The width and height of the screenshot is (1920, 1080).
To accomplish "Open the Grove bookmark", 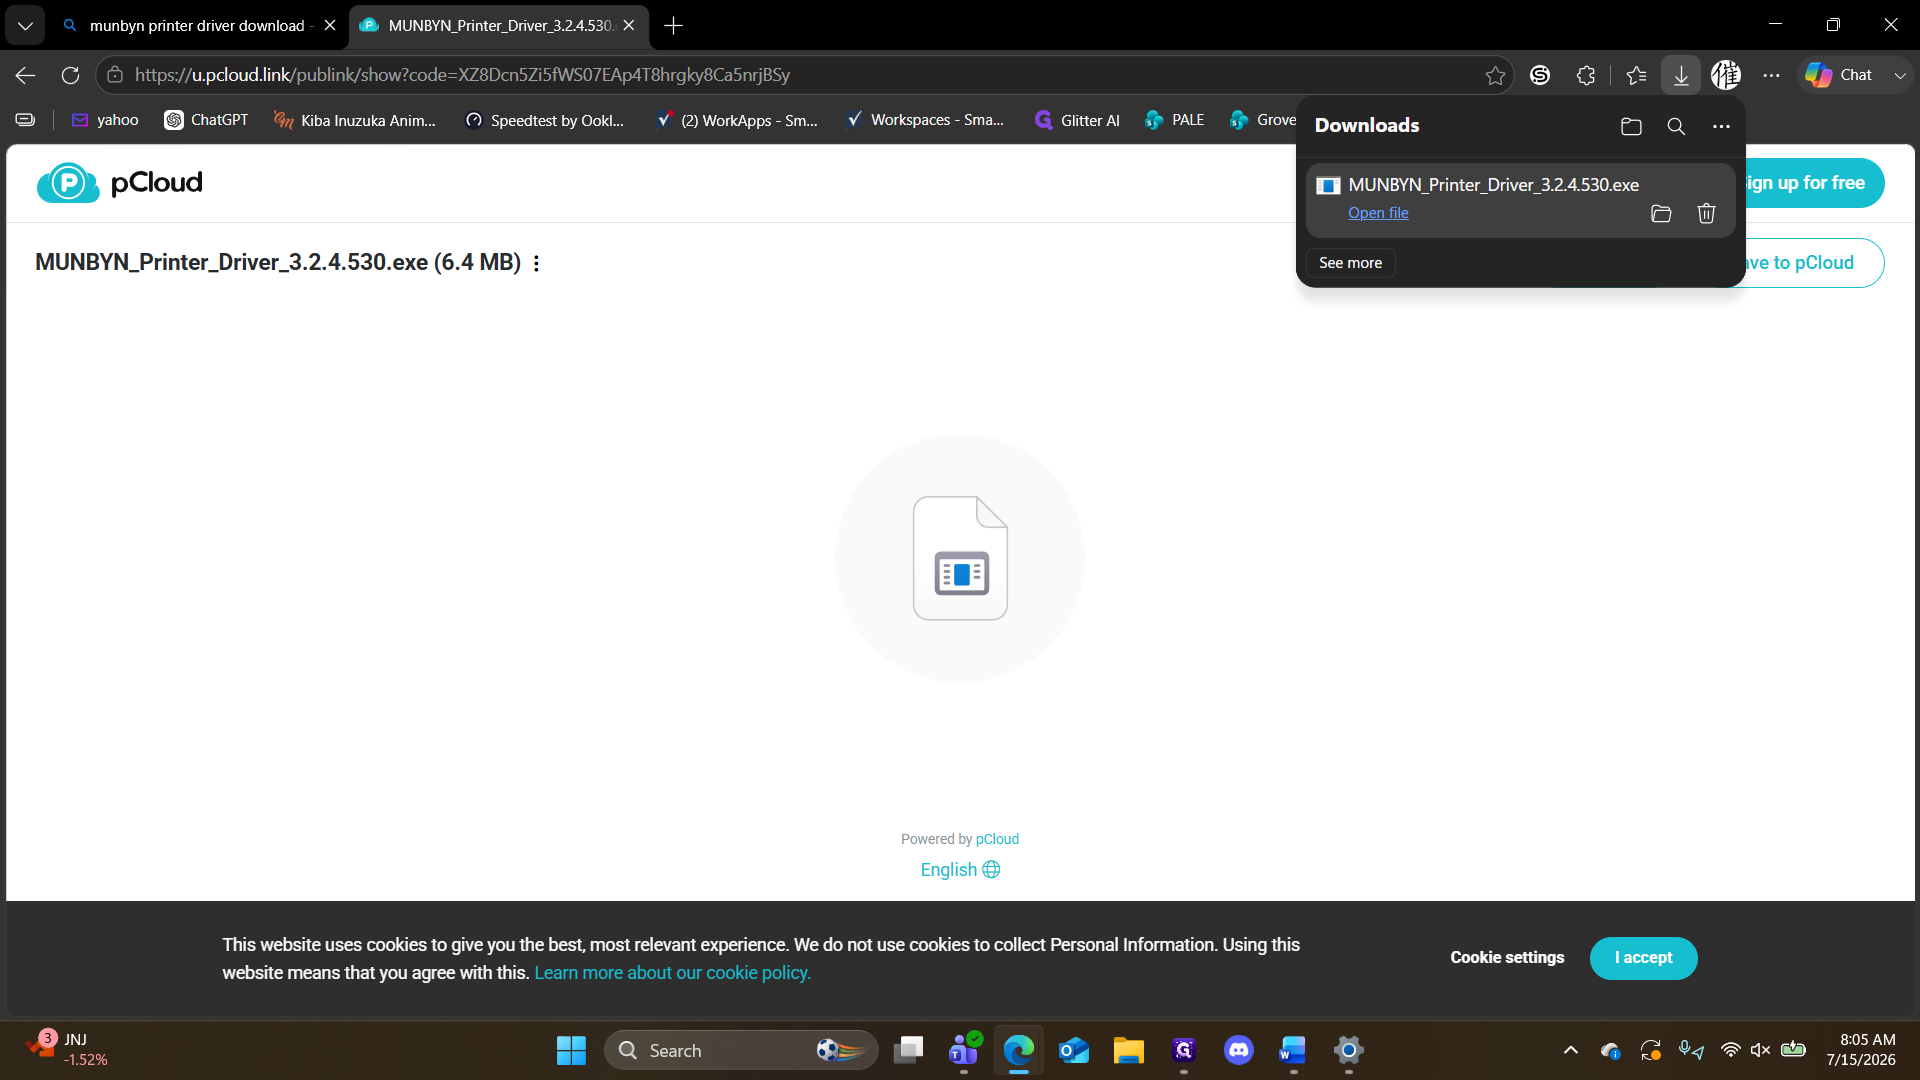I will coord(1263,120).
